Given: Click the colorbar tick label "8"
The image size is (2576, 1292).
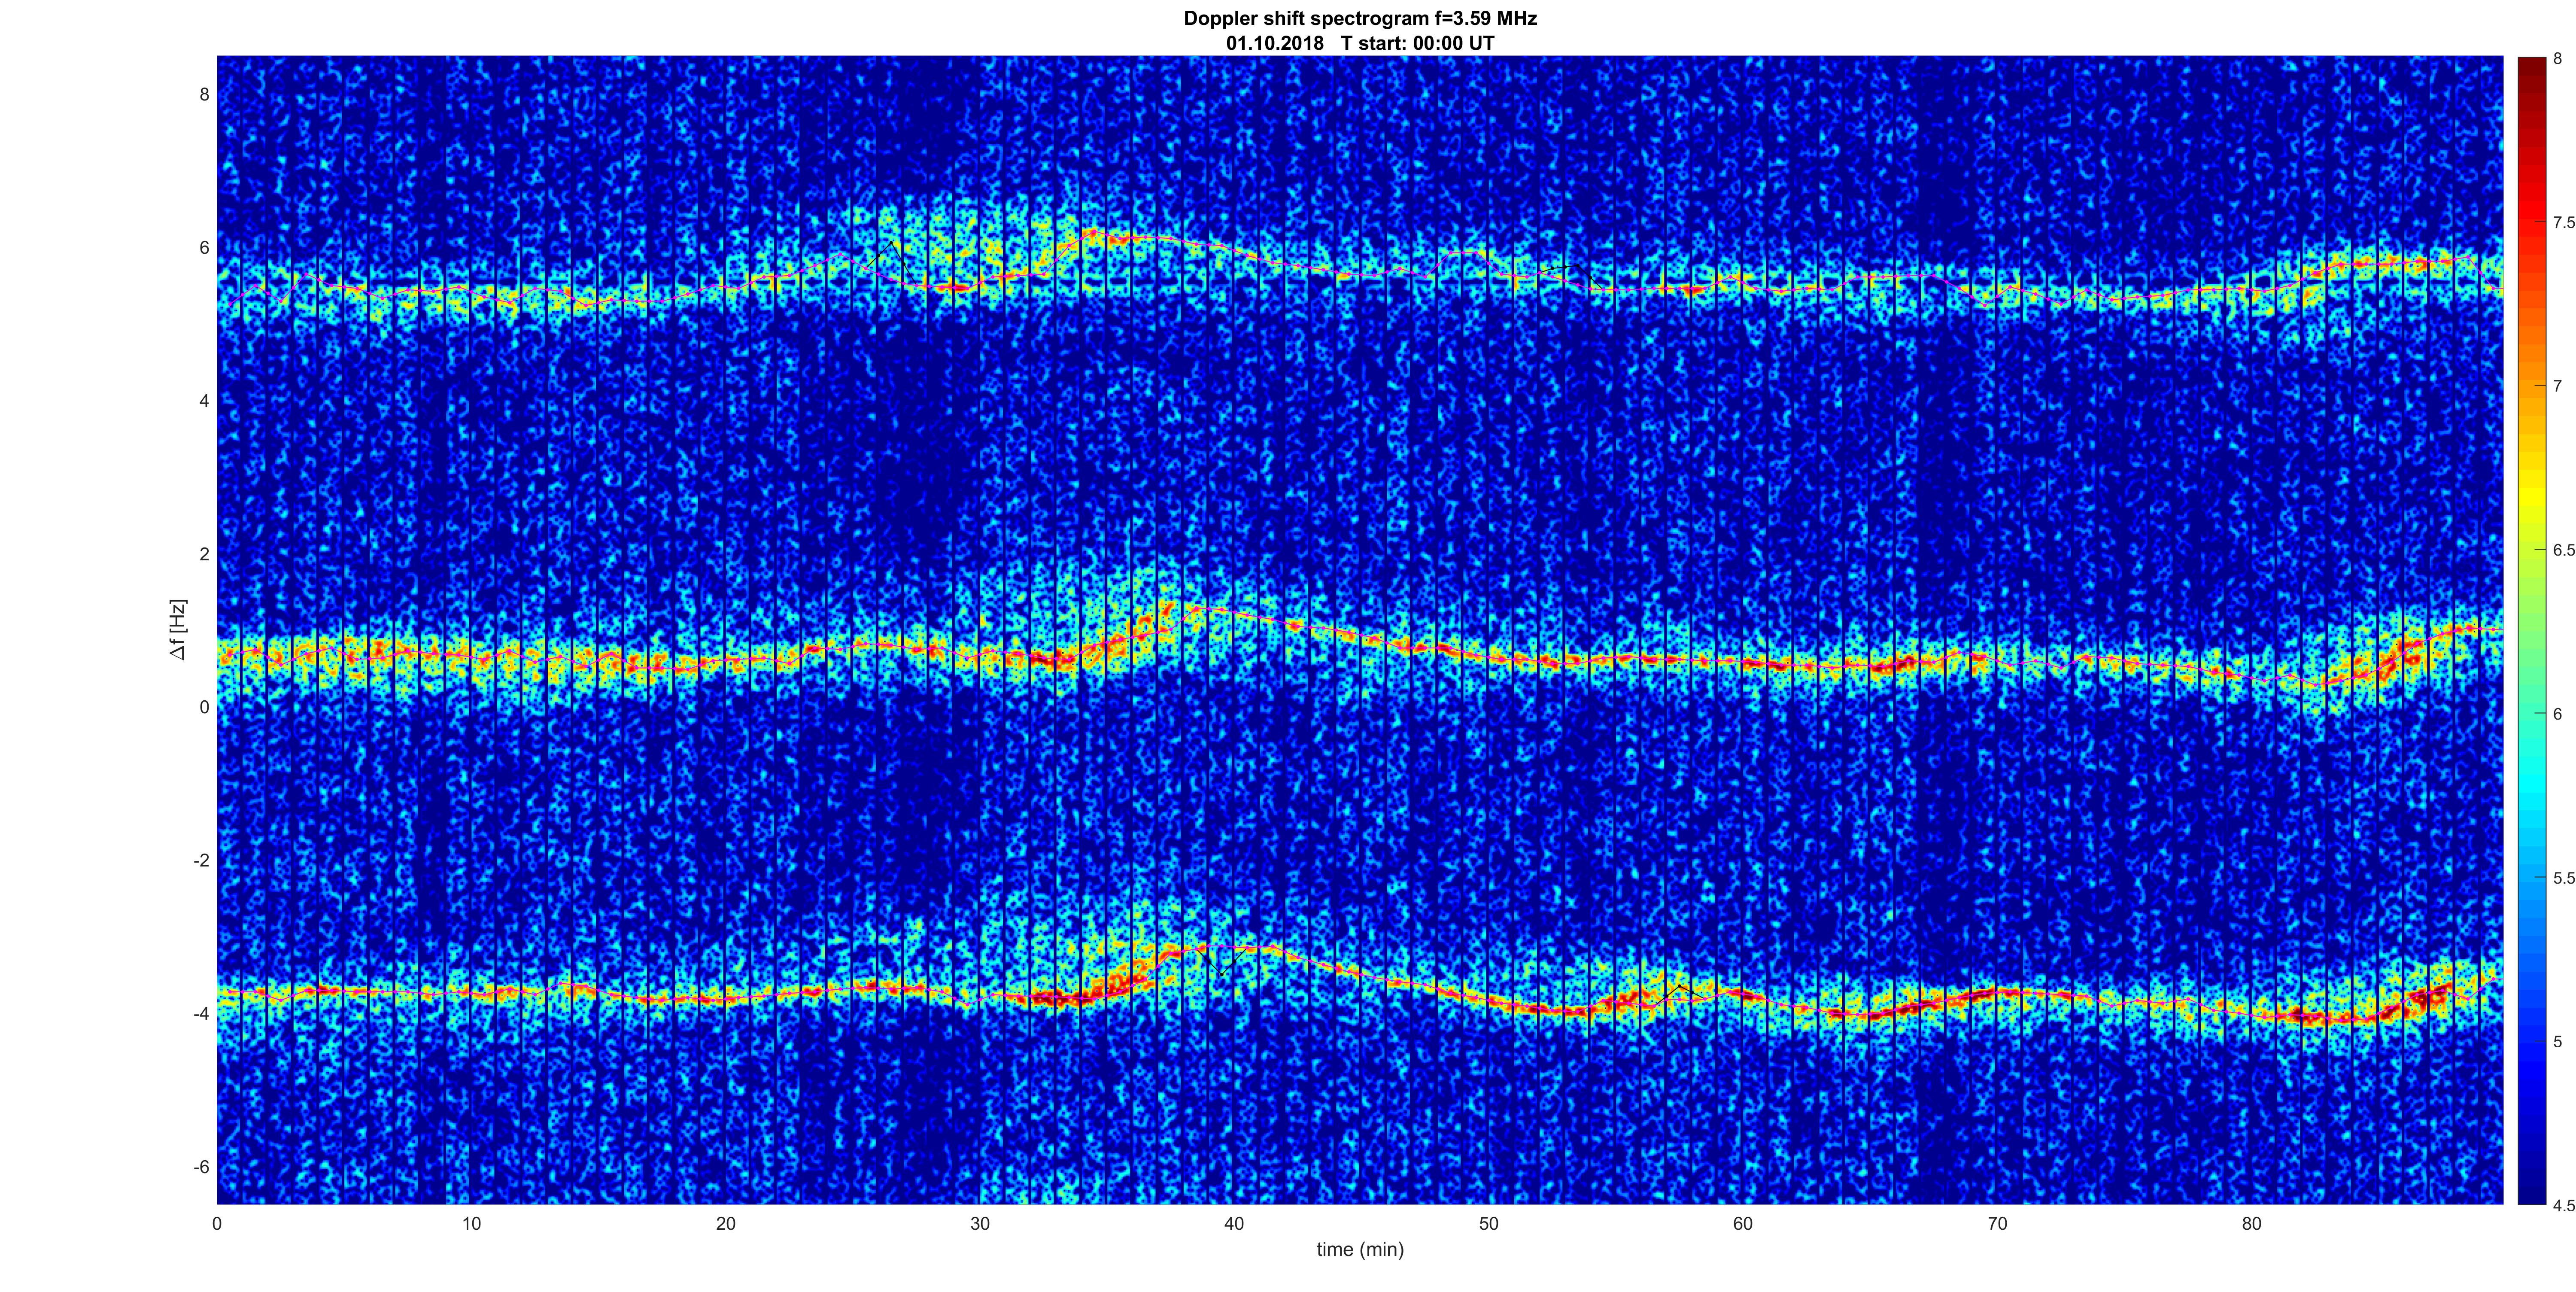Looking at the screenshot, I should [2558, 59].
